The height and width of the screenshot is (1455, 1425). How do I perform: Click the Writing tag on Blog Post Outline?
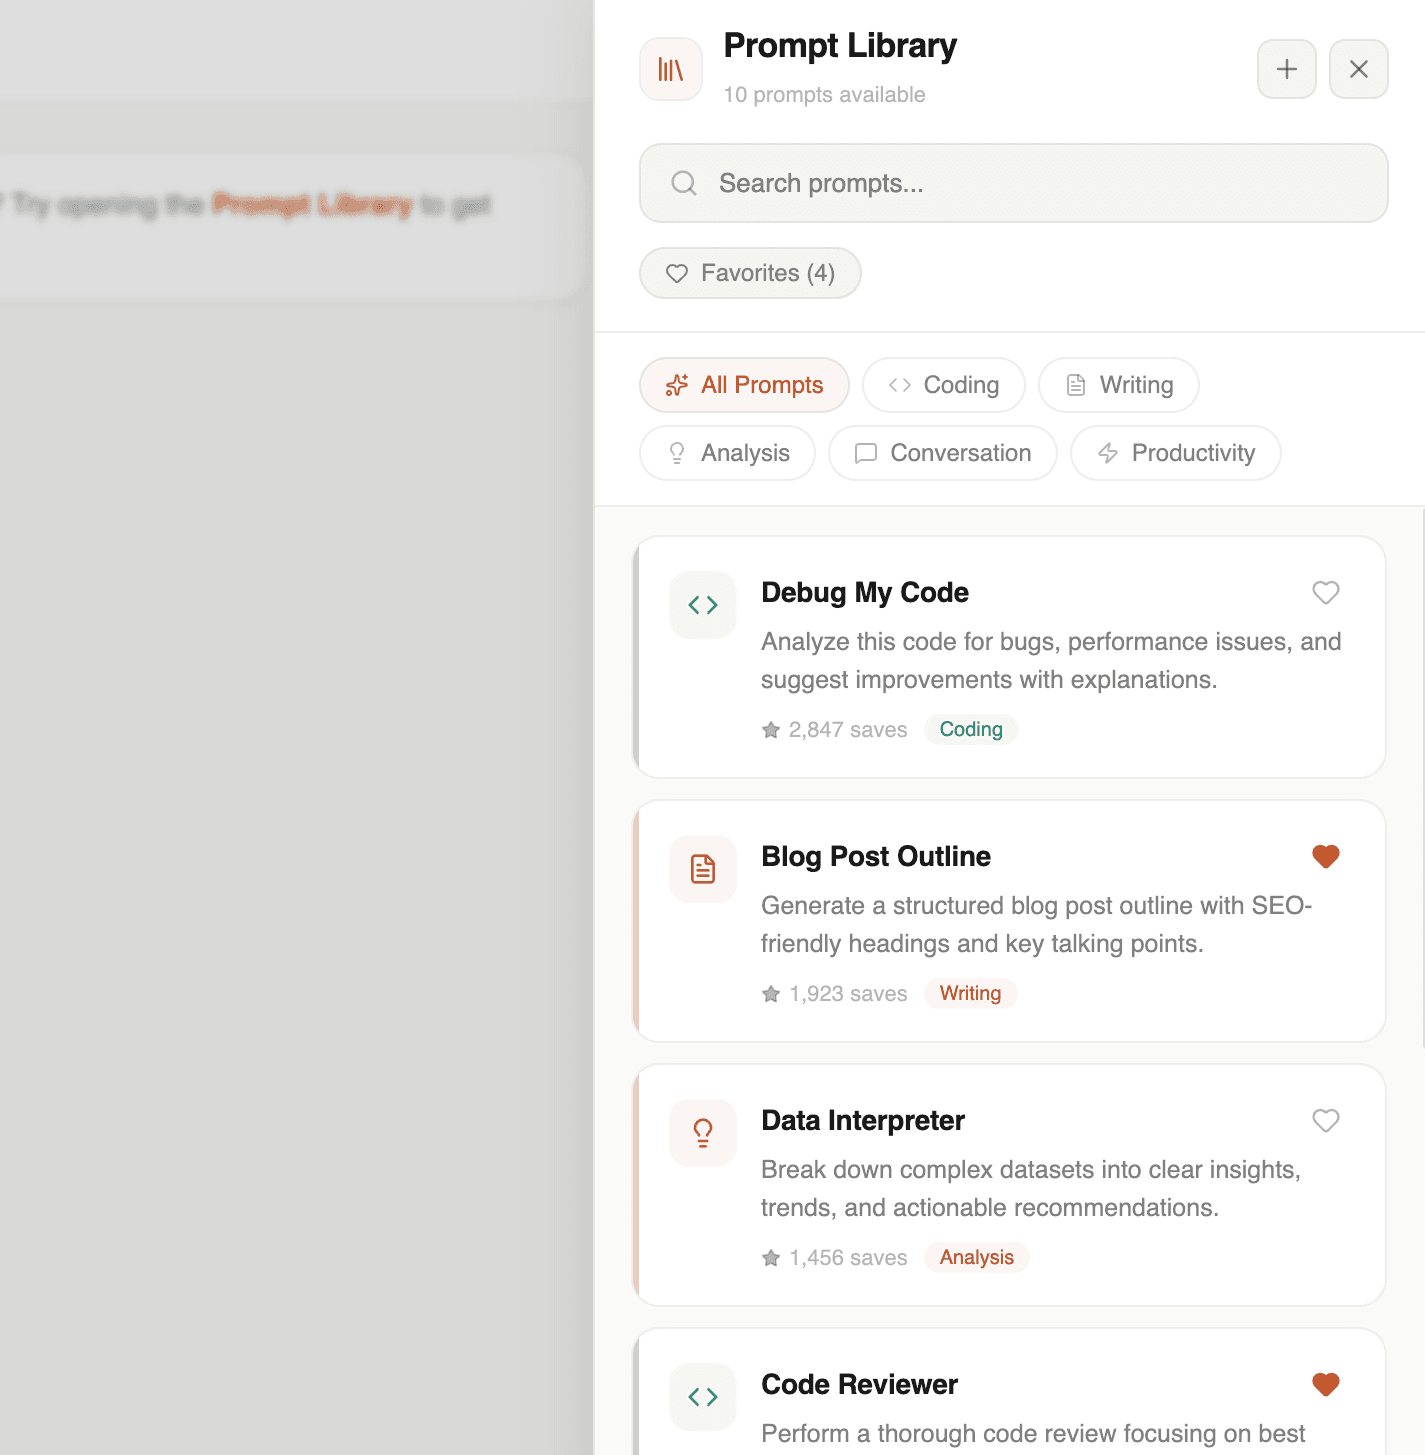pos(971,994)
